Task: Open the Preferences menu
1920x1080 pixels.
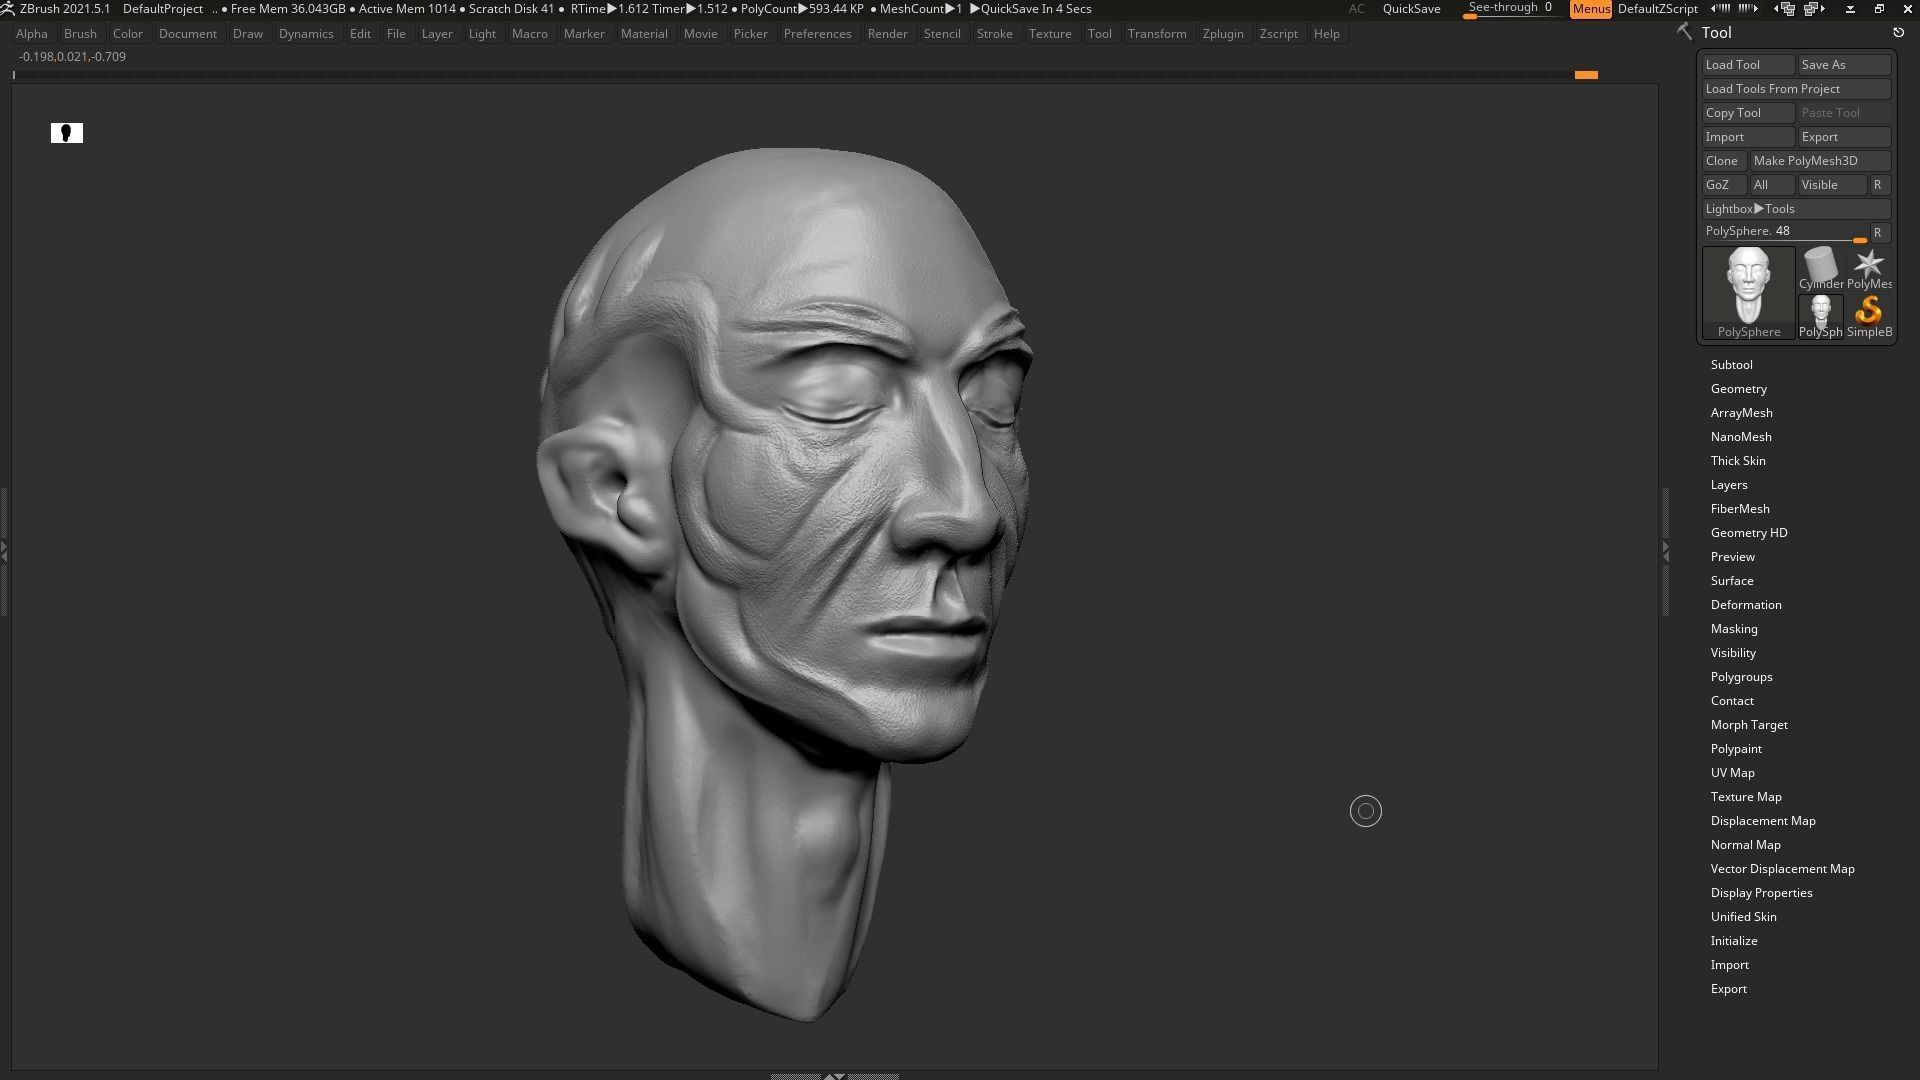Action: pyautogui.click(x=817, y=34)
